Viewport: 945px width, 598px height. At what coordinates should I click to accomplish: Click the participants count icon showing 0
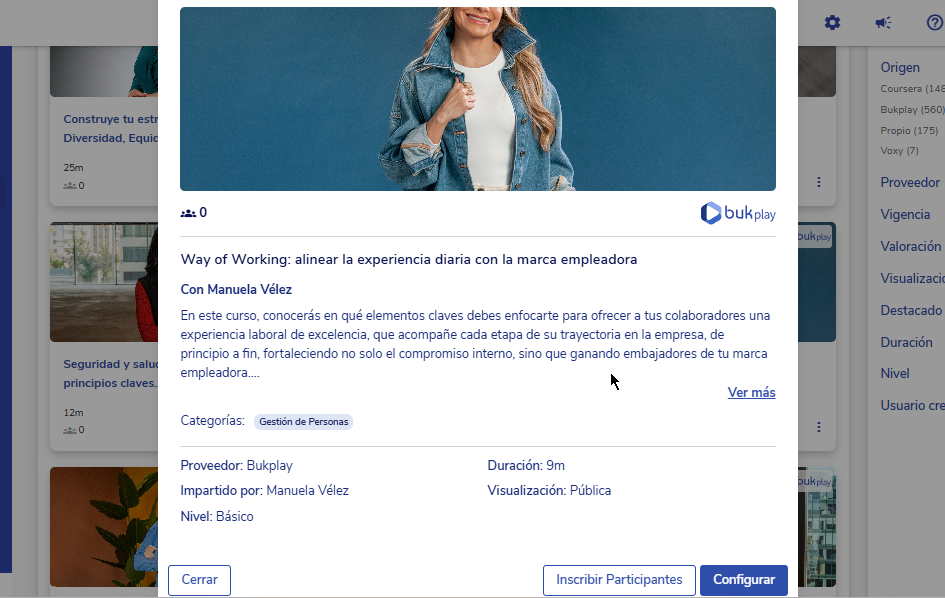(188, 213)
